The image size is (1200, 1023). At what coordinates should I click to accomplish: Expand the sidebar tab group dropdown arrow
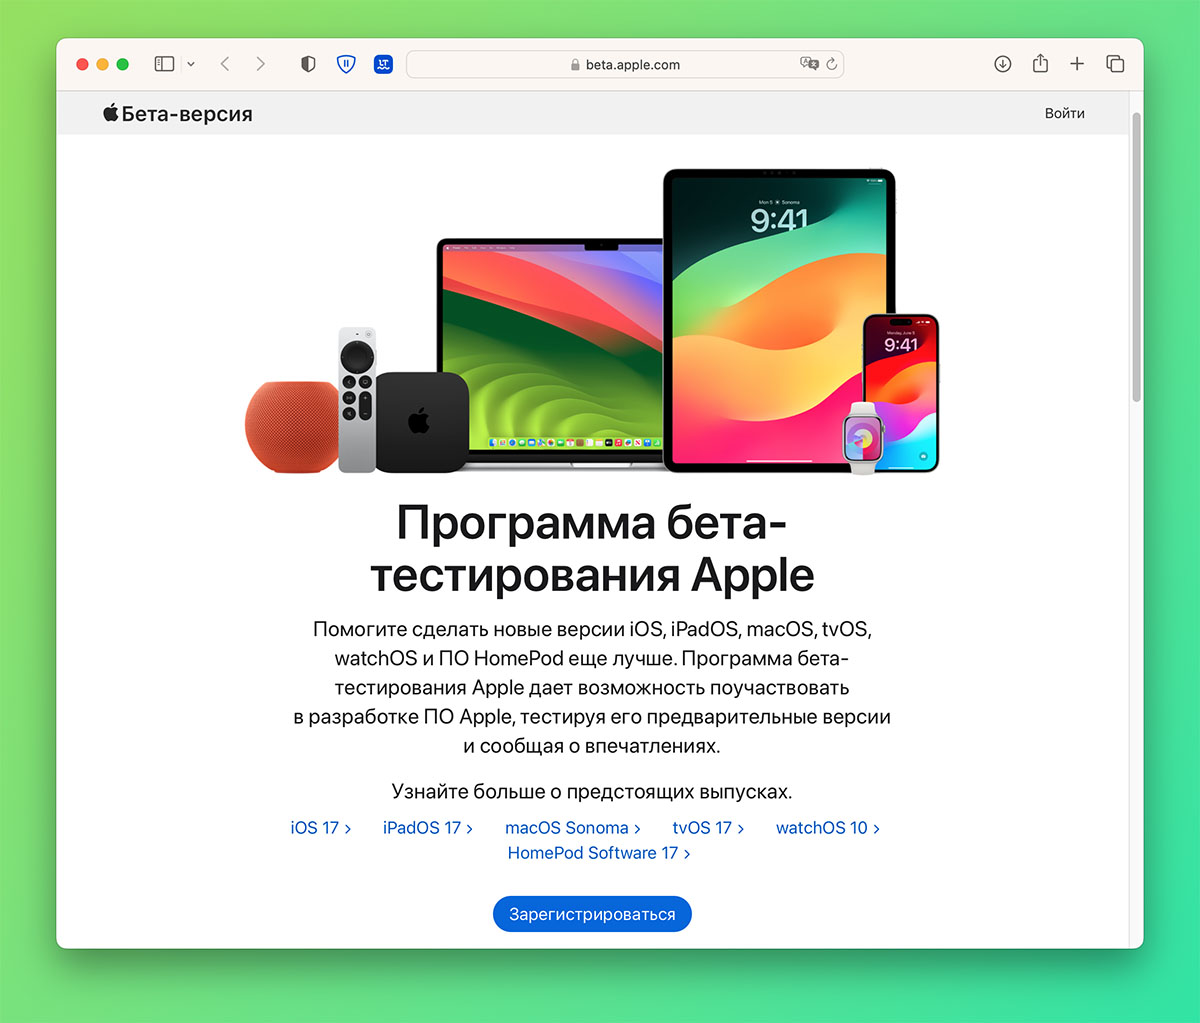click(x=191, y=64)
